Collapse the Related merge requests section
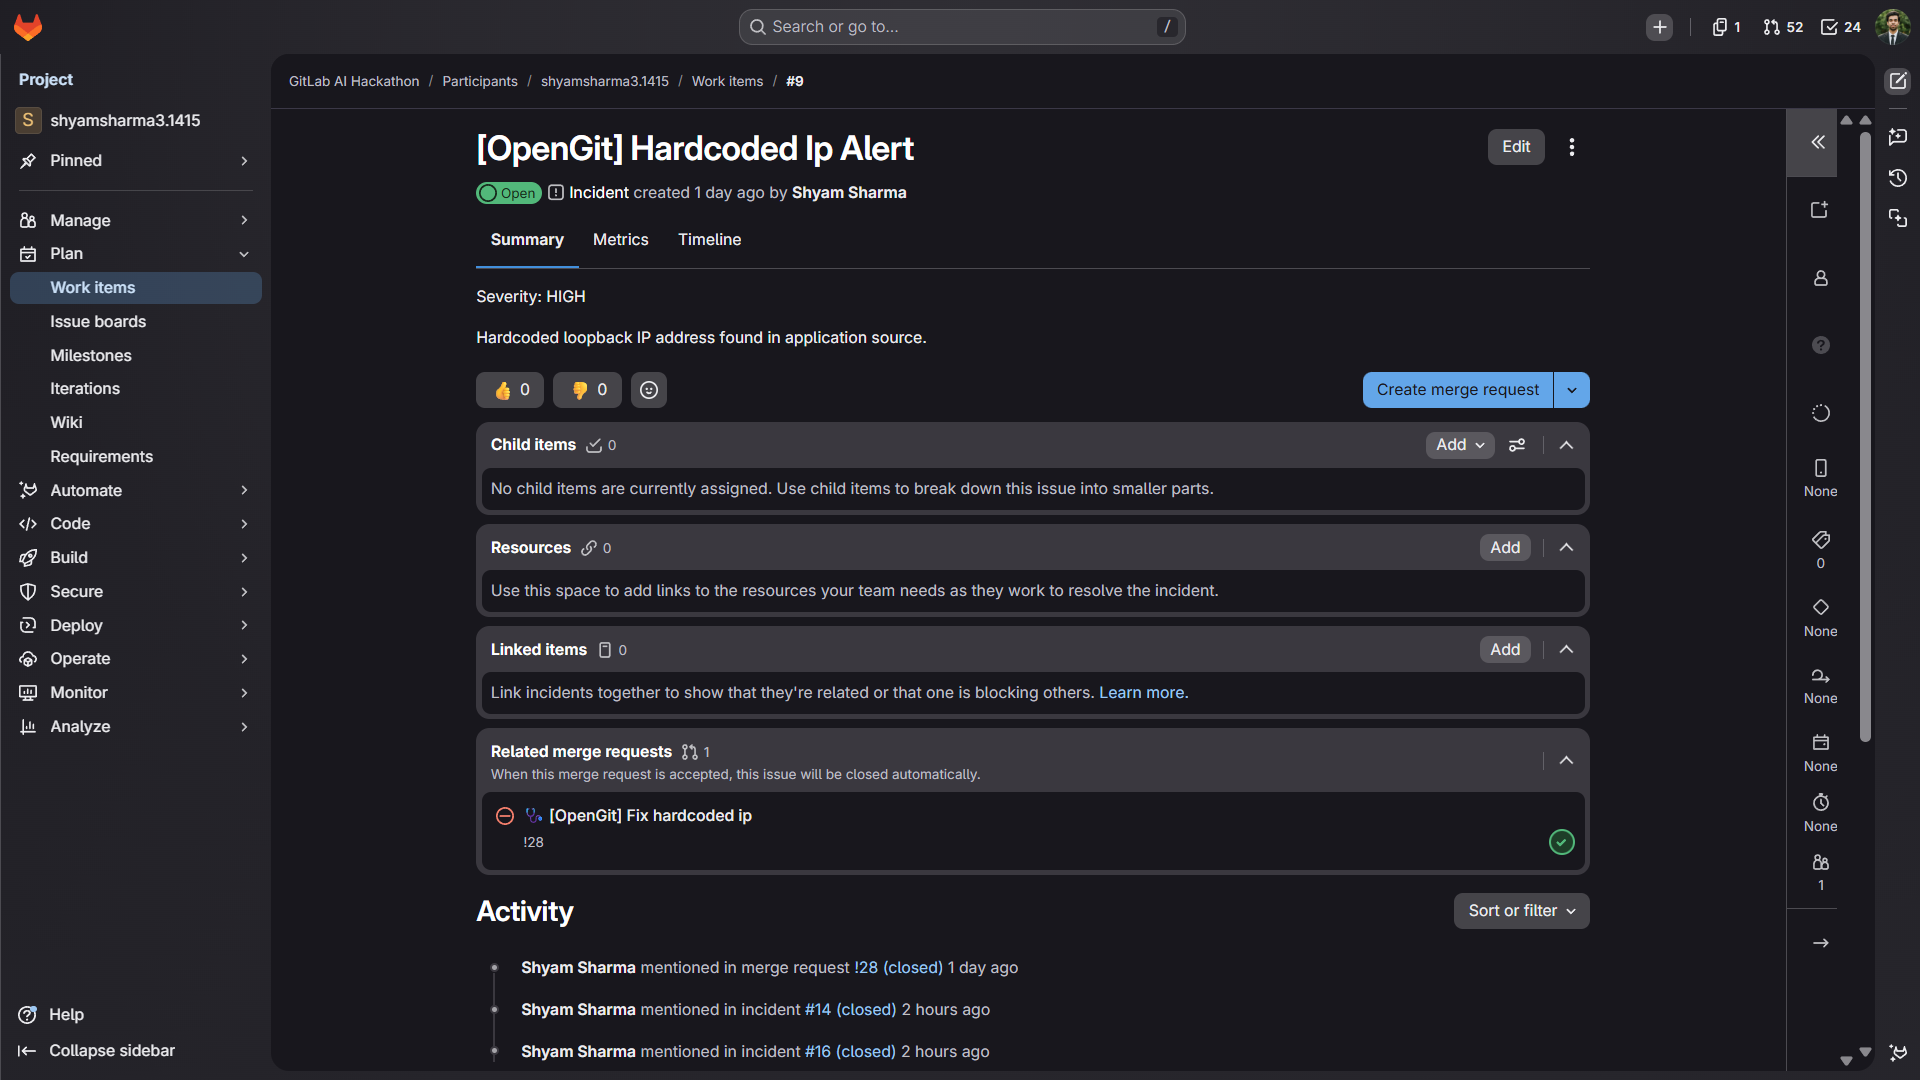This screenshot has width=1920, height=1080. coord(1567,761)
